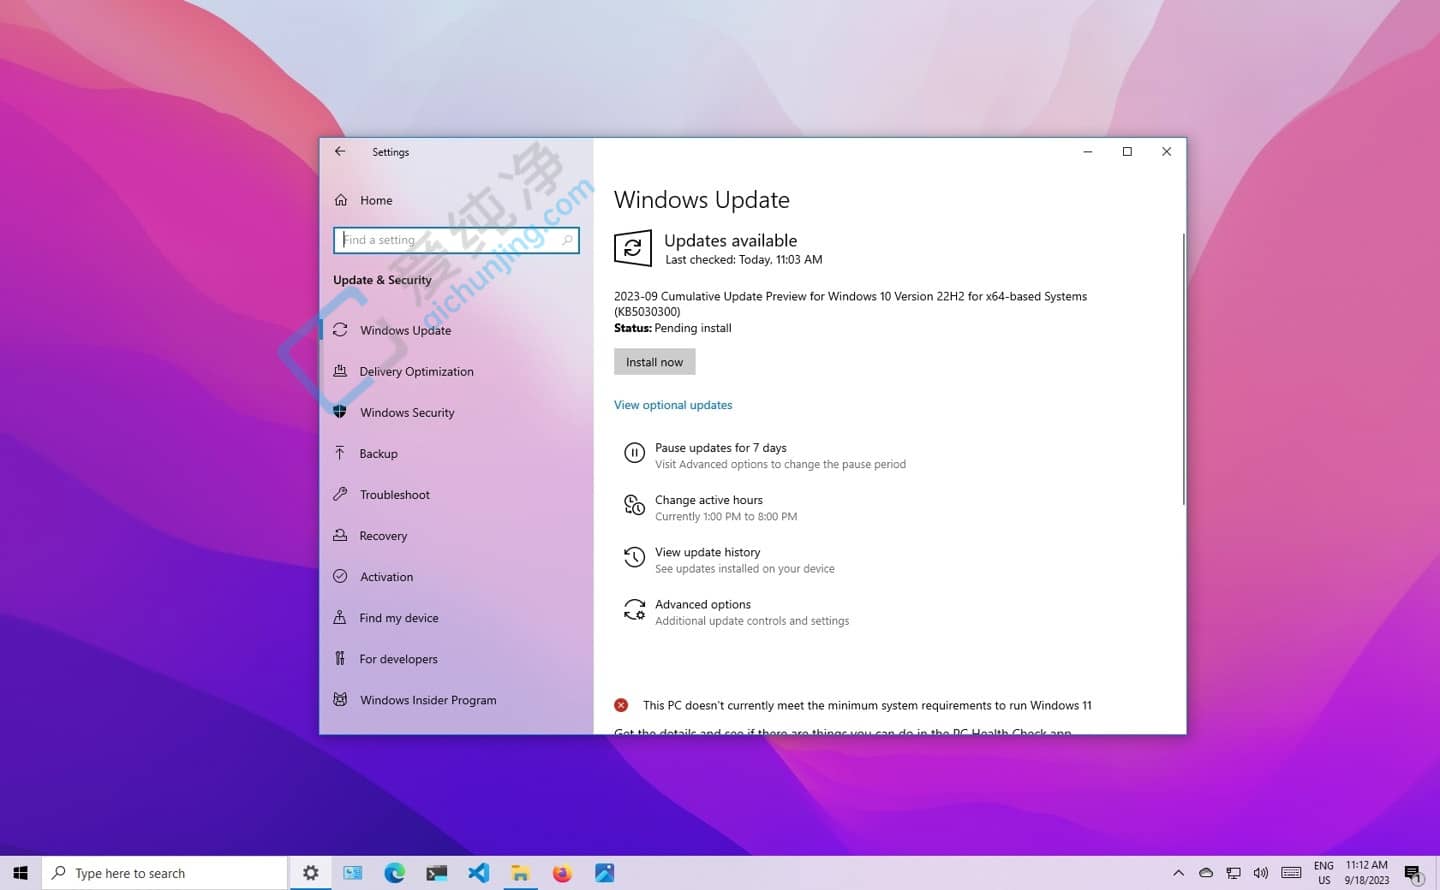
Task: Click the Windows Security shield icon
Action: (x=340, y=412)
